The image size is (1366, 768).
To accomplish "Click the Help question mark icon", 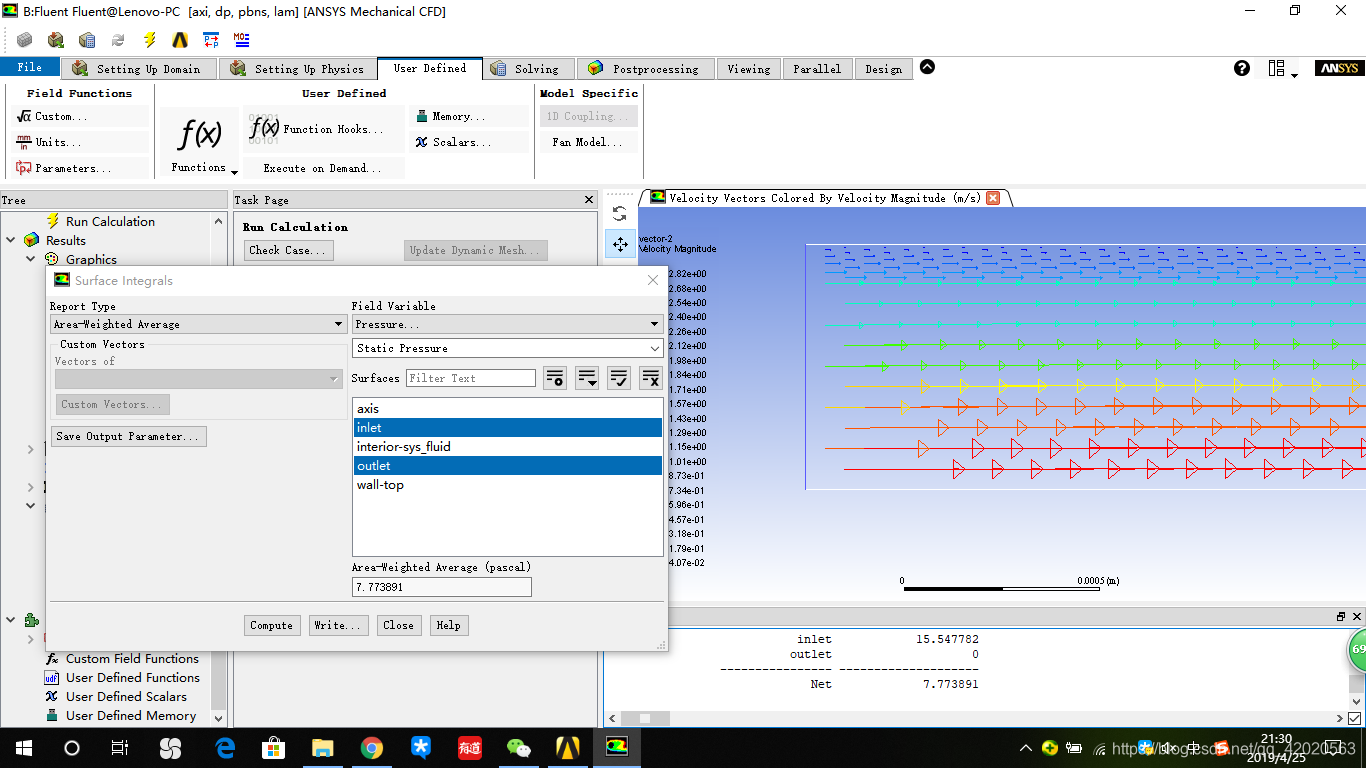I will [1242, 68].
